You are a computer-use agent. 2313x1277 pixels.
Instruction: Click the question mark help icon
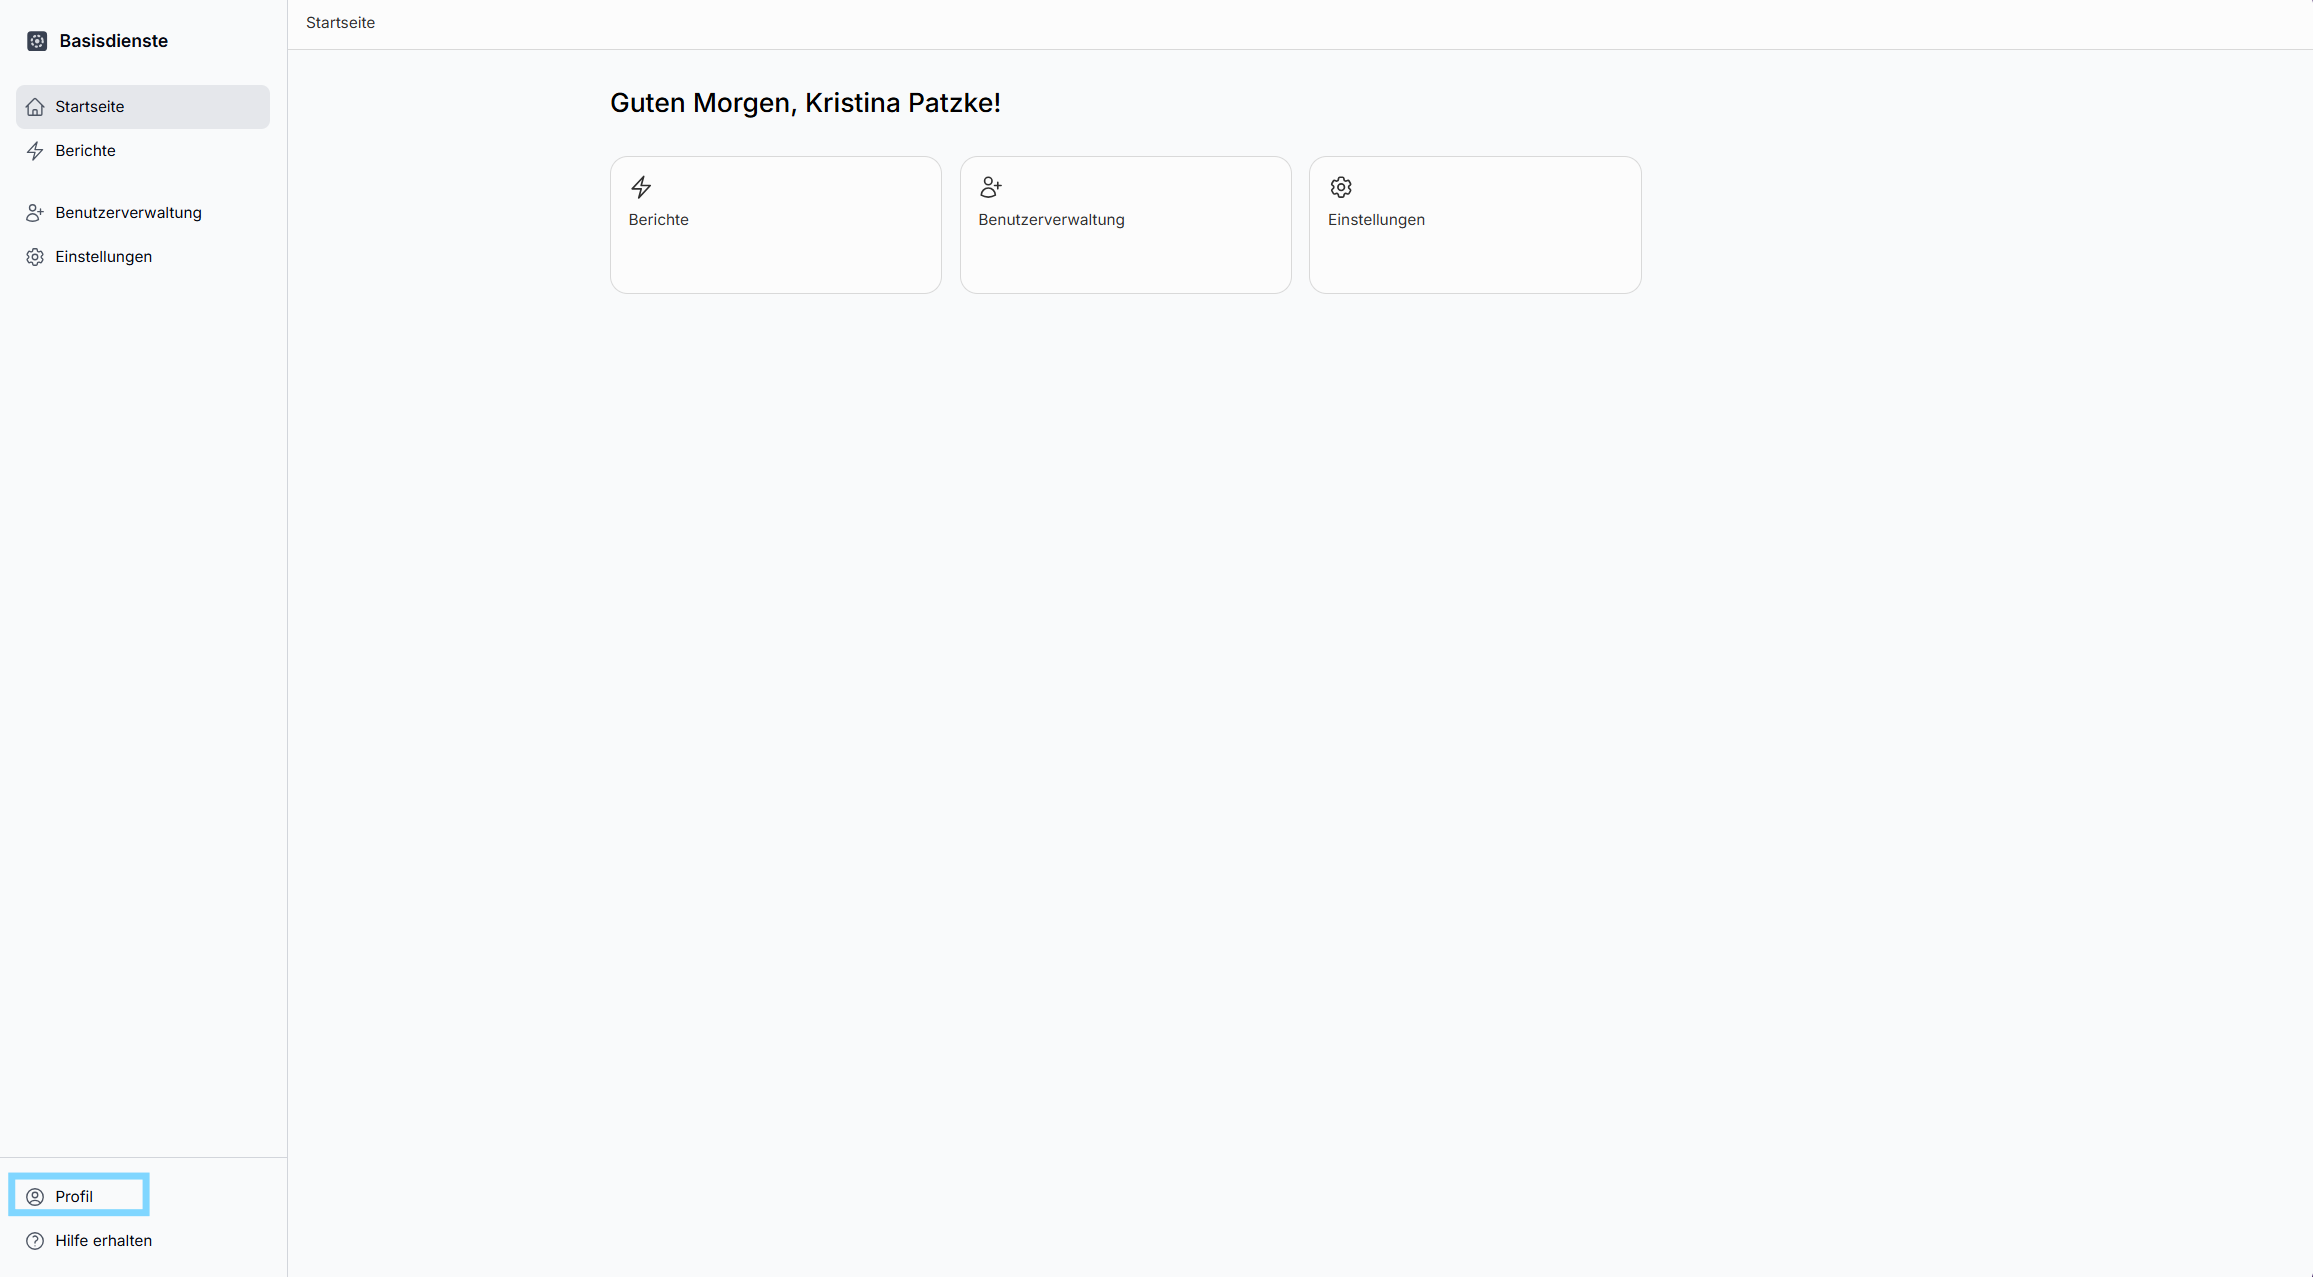35,1241
